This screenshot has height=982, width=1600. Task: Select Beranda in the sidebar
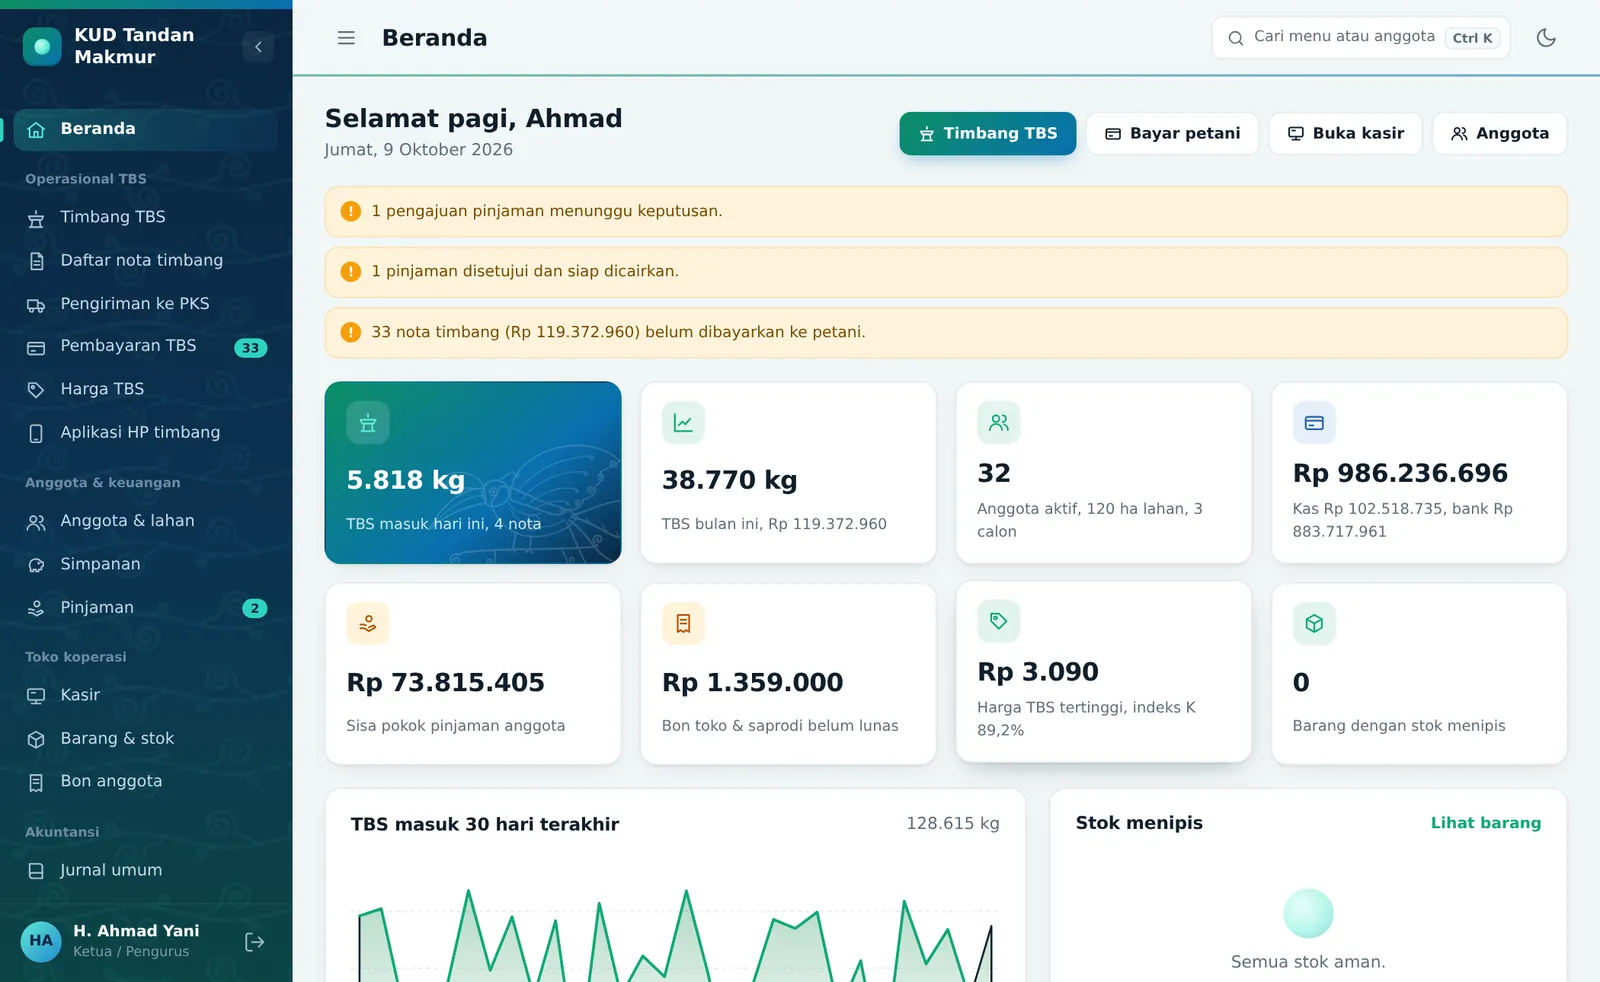pos(146,129)
